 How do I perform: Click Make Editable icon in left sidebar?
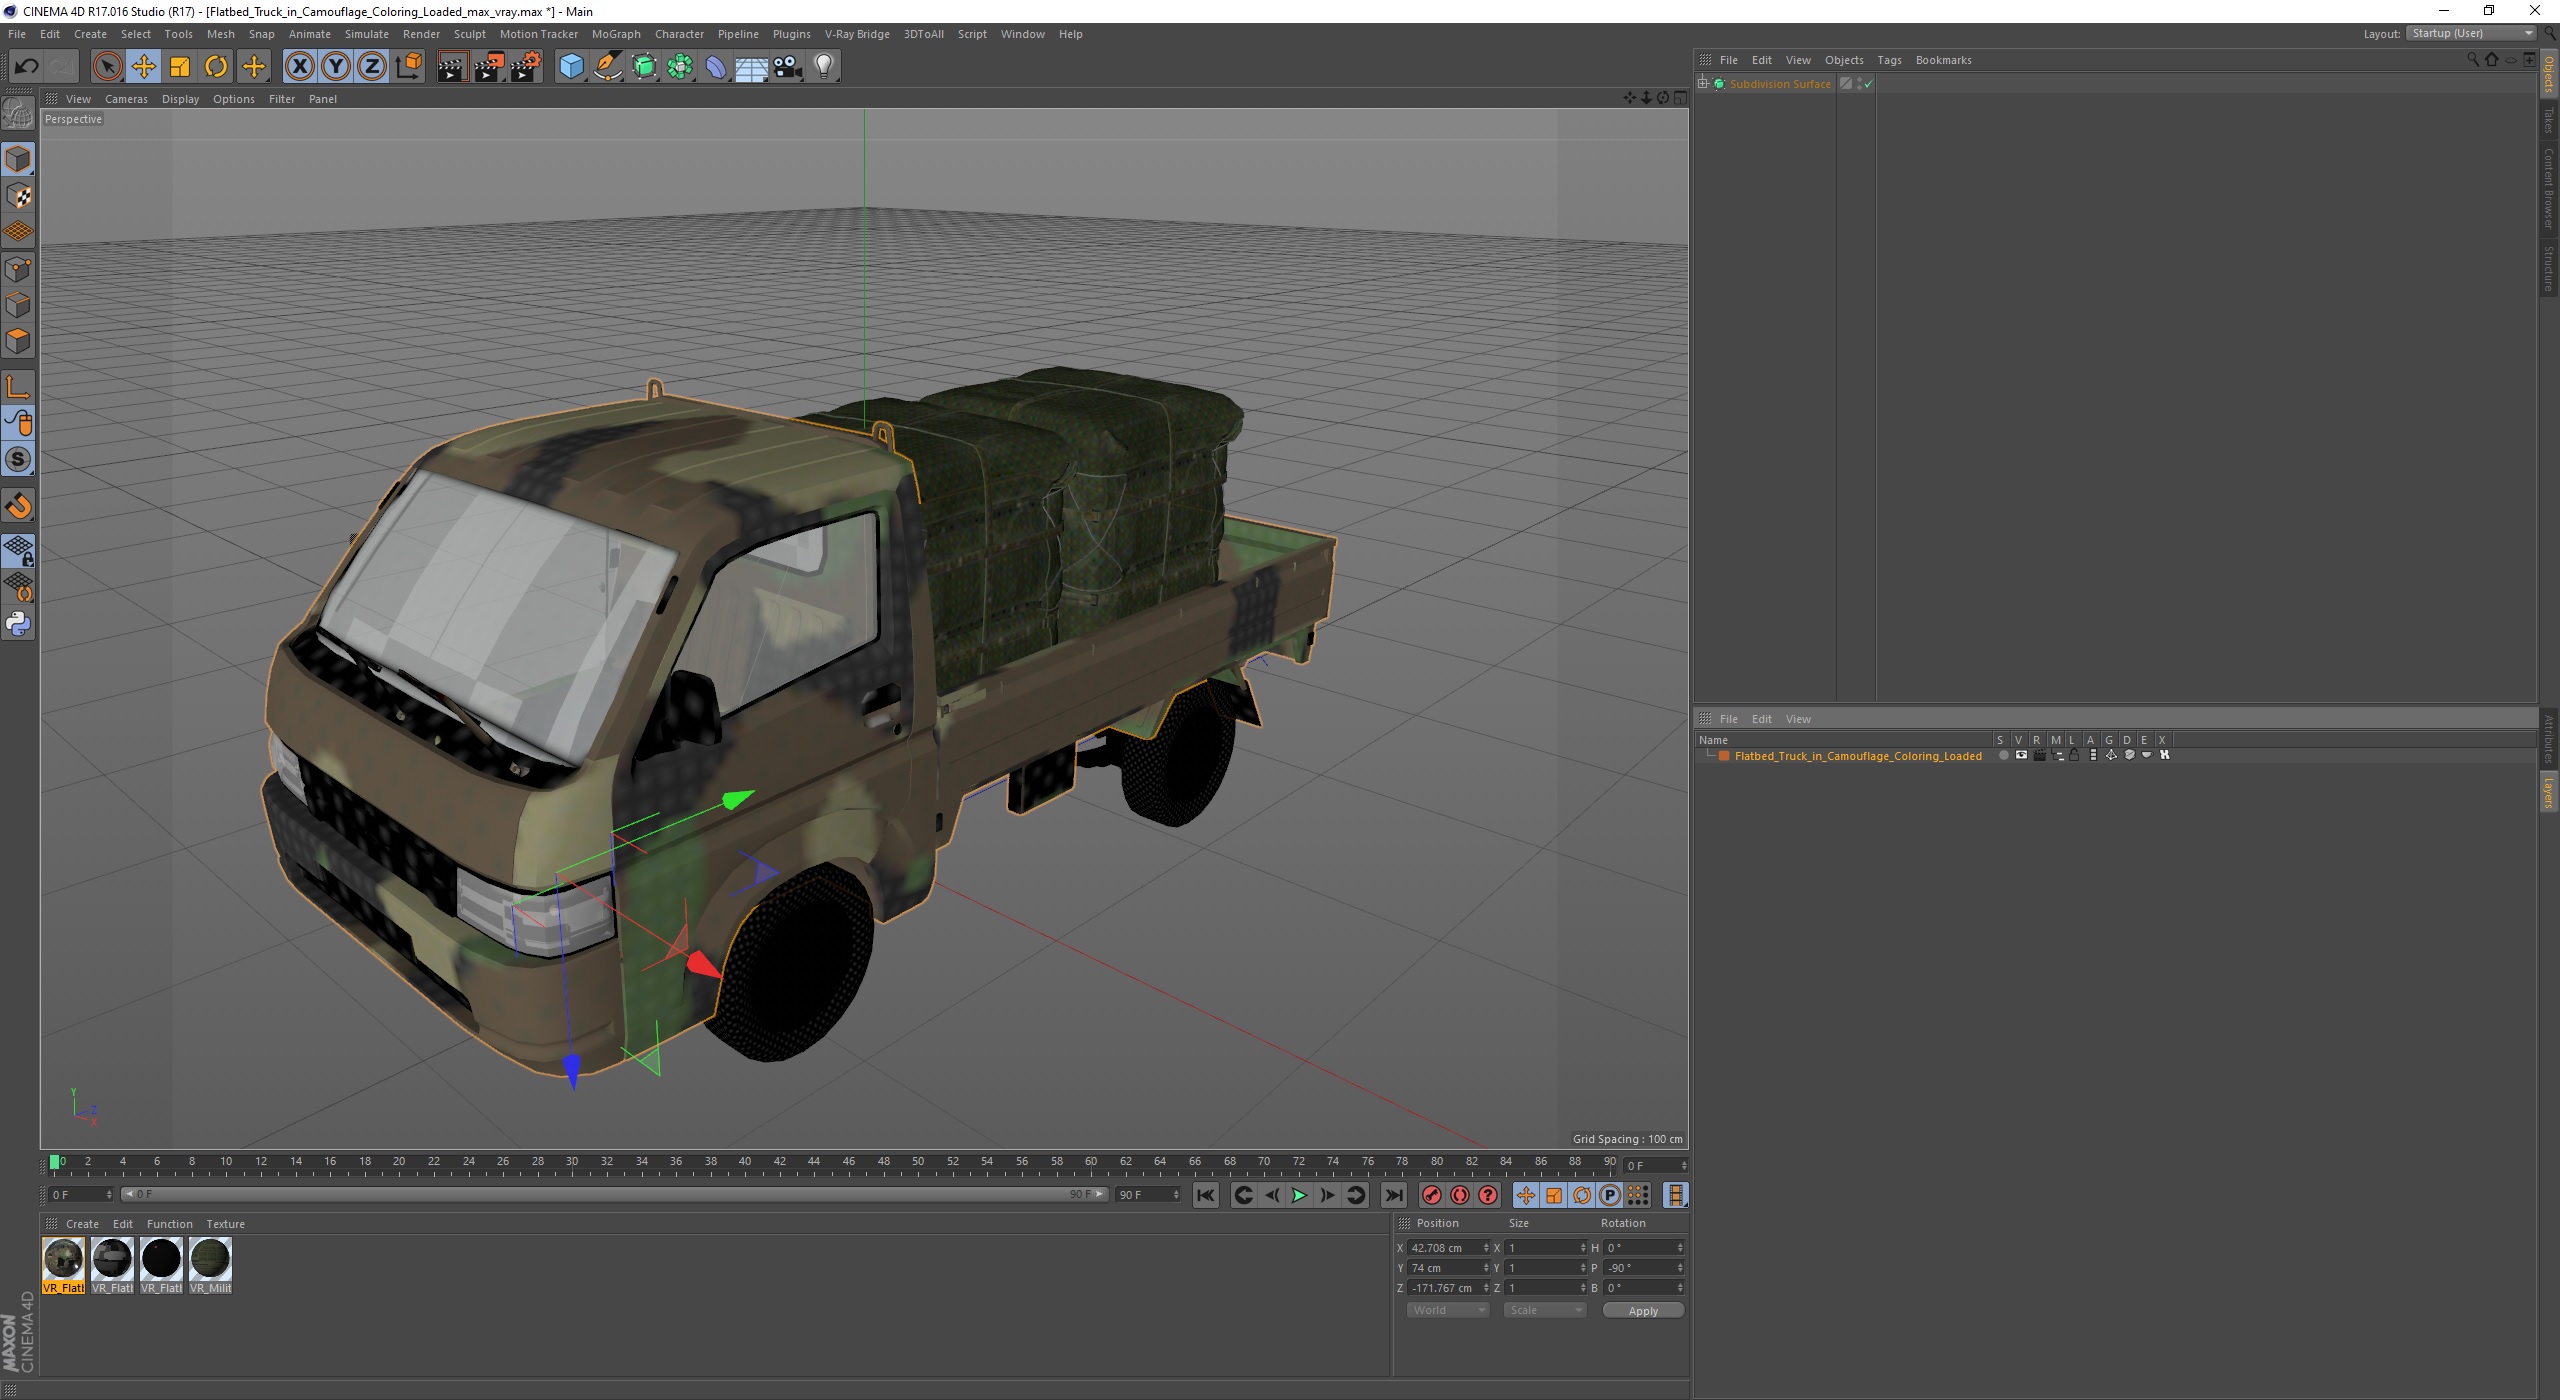pyautogui.click(x=18, y=113)
